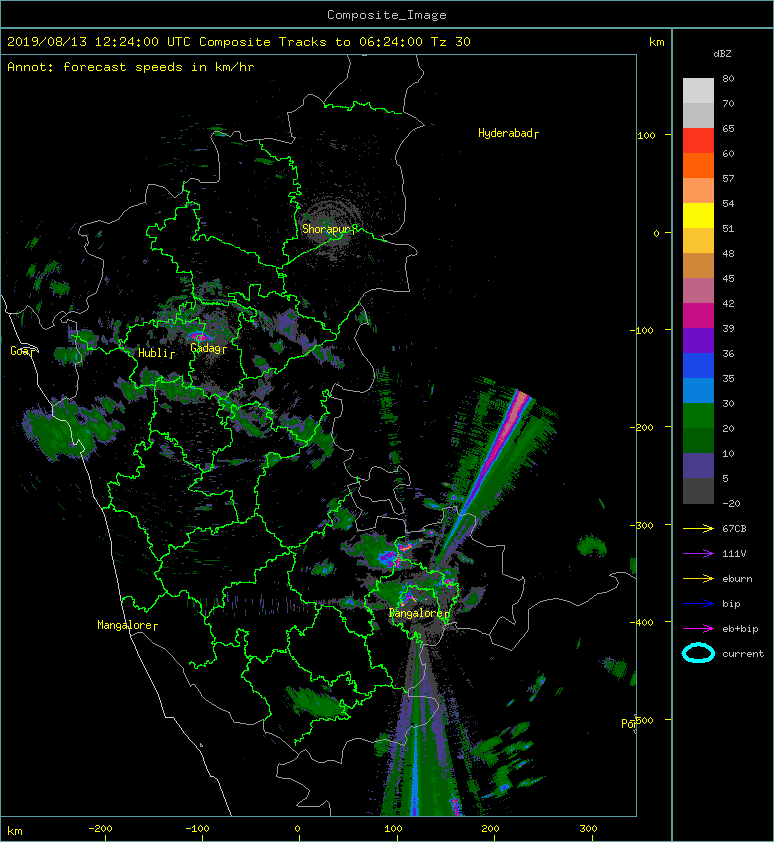The width and height of the screenshot is (774, 842).
Task: Click the -20 label on dBZ scale
Action: (x=731, y=504)
